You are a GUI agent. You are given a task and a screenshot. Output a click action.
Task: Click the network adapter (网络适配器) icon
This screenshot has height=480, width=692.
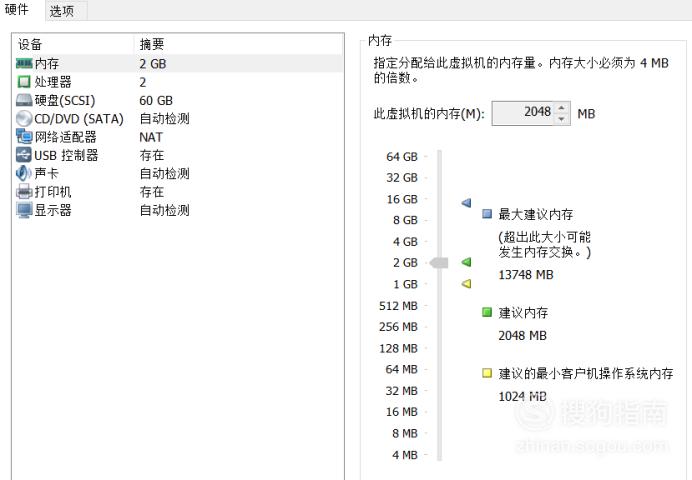pos(24,137)
